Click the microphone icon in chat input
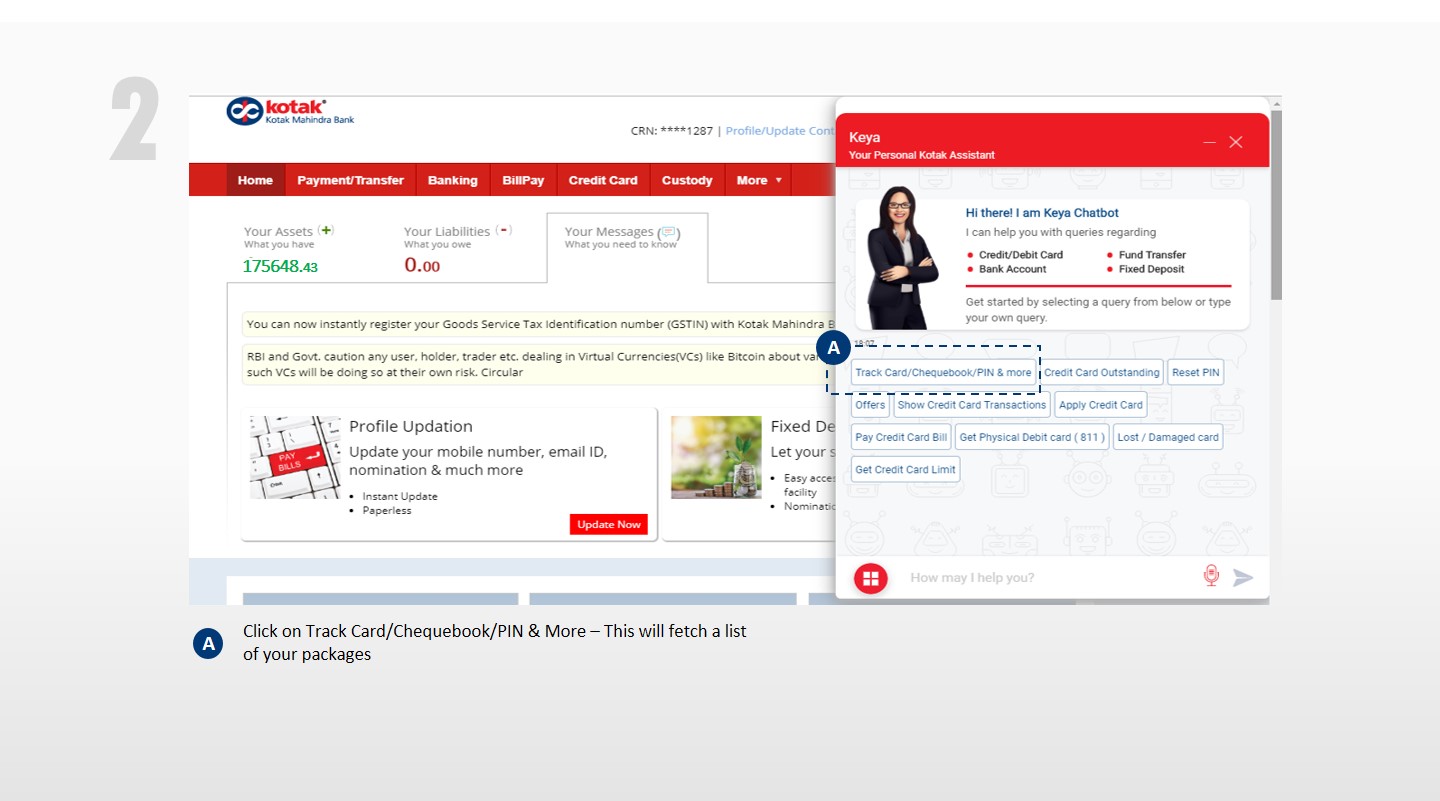Screen dimensions: 1440x801 [x=1211, y=576]
